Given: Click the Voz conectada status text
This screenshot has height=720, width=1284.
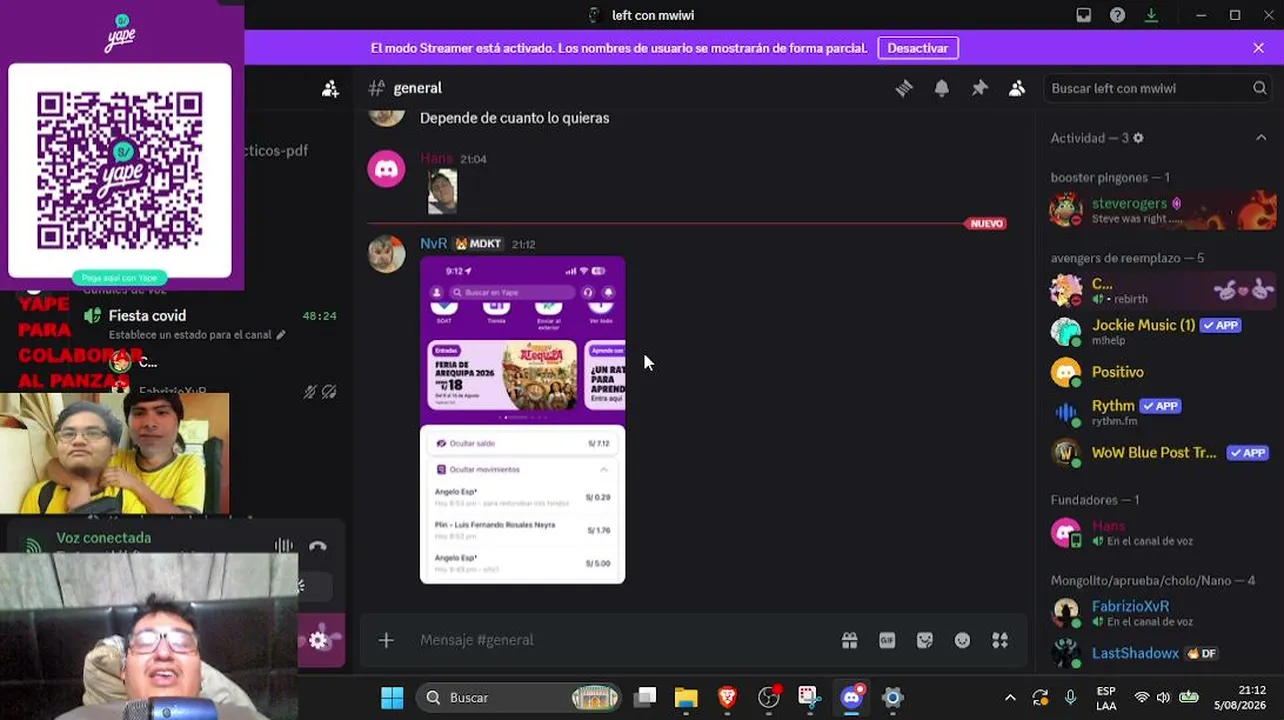Looking at the screenshot, I should coord(104,538).
